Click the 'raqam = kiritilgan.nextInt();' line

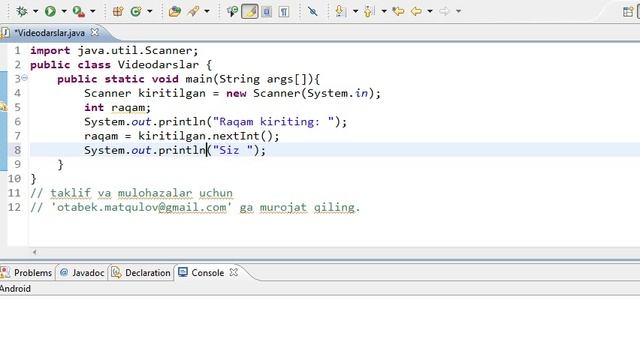[x=182, y=136]
